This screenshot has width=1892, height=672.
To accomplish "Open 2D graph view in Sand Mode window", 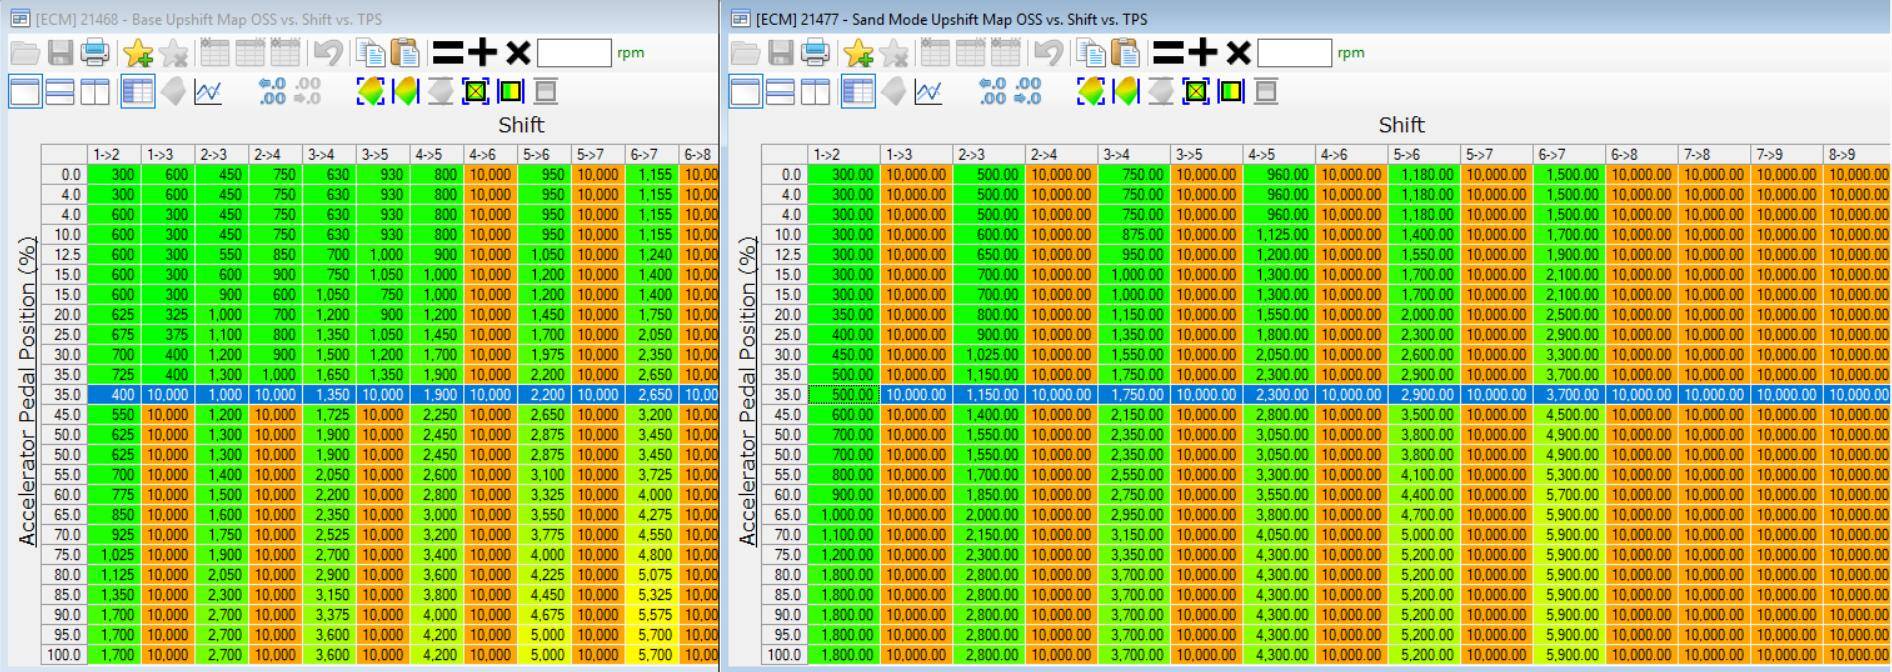I will pos(928,92).
